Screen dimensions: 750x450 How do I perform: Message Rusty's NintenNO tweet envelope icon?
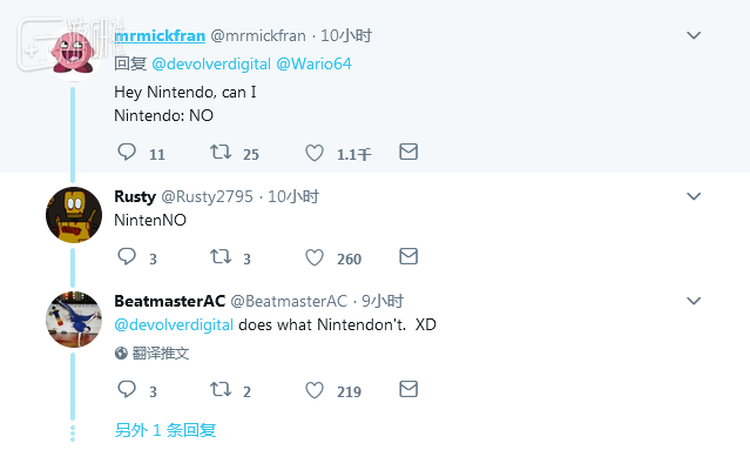[408, 257]
